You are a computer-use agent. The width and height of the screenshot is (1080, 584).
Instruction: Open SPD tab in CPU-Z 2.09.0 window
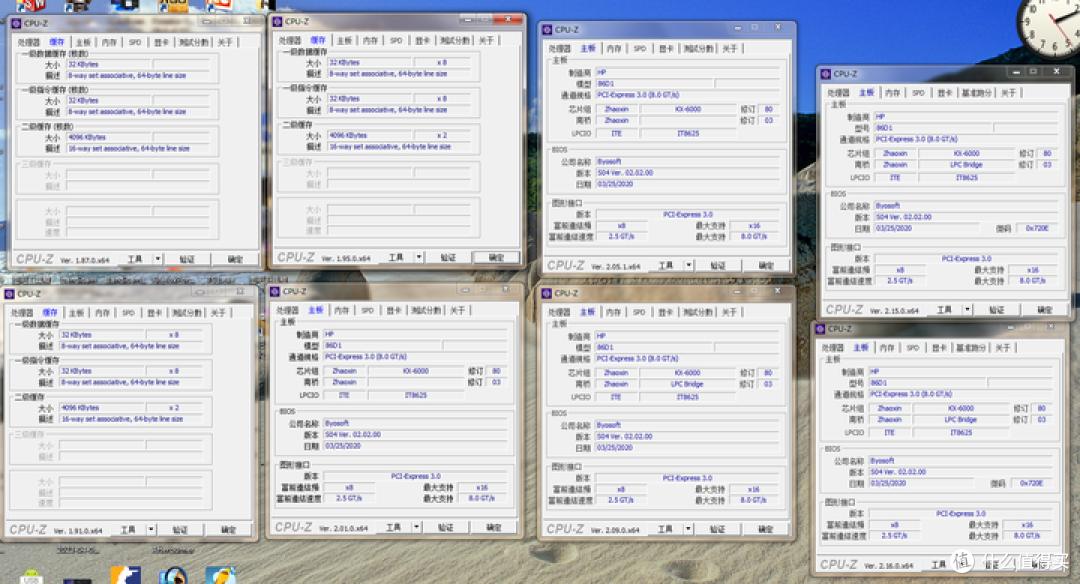point(639,312)
